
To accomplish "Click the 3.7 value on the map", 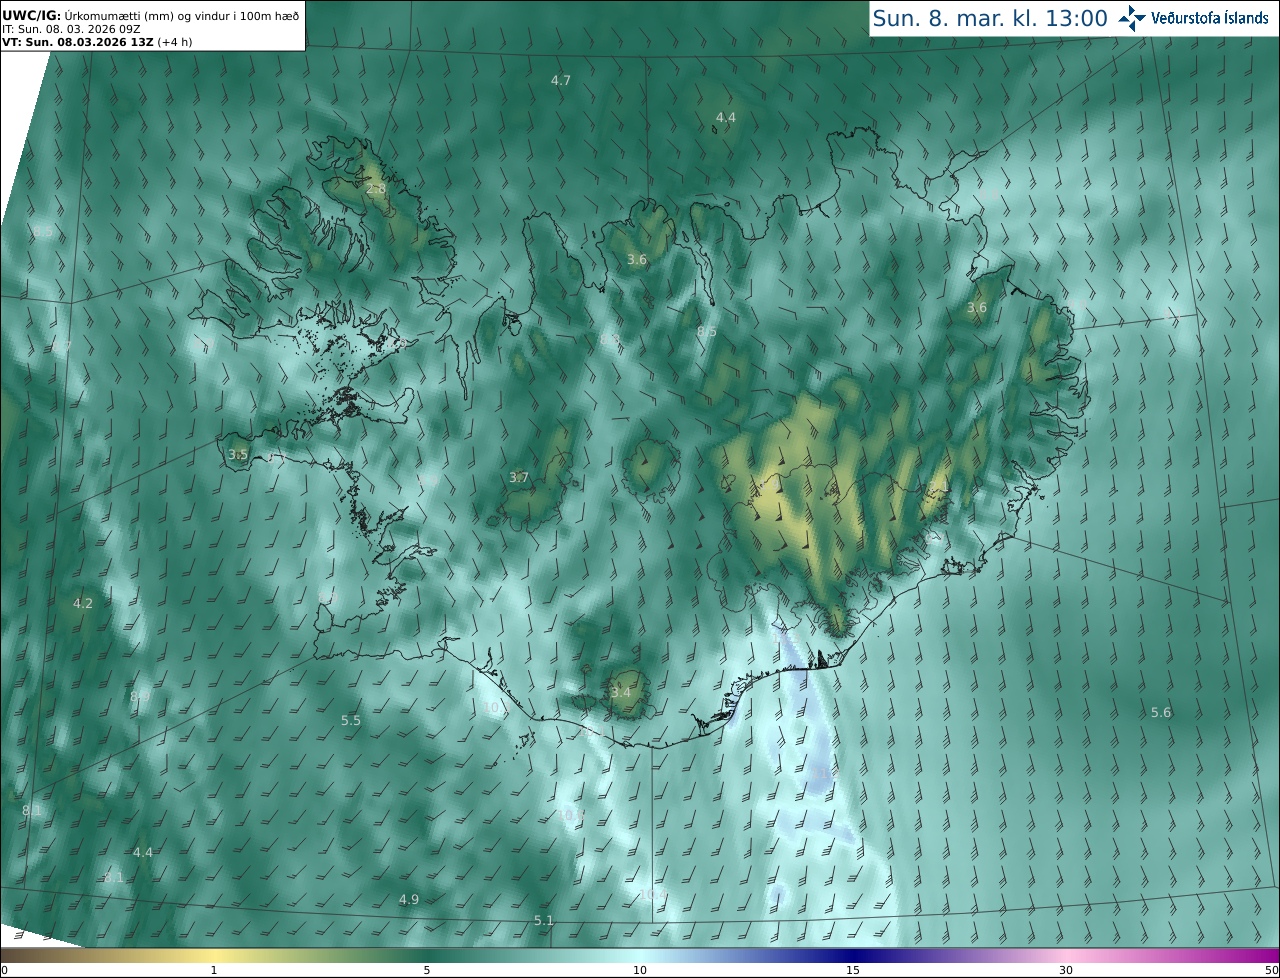I will (518, 478).
